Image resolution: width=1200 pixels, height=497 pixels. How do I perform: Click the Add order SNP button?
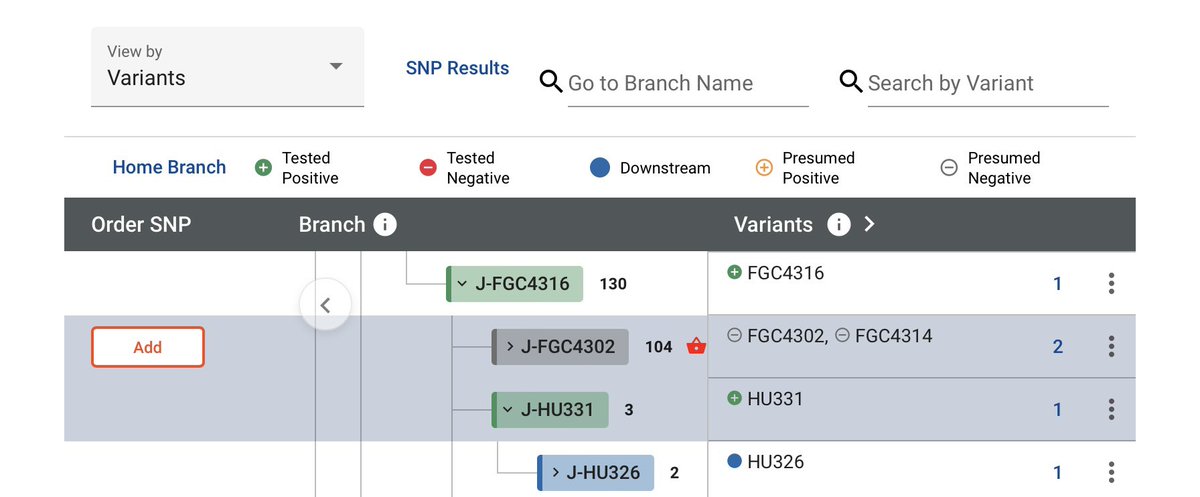tap(148, 347)
